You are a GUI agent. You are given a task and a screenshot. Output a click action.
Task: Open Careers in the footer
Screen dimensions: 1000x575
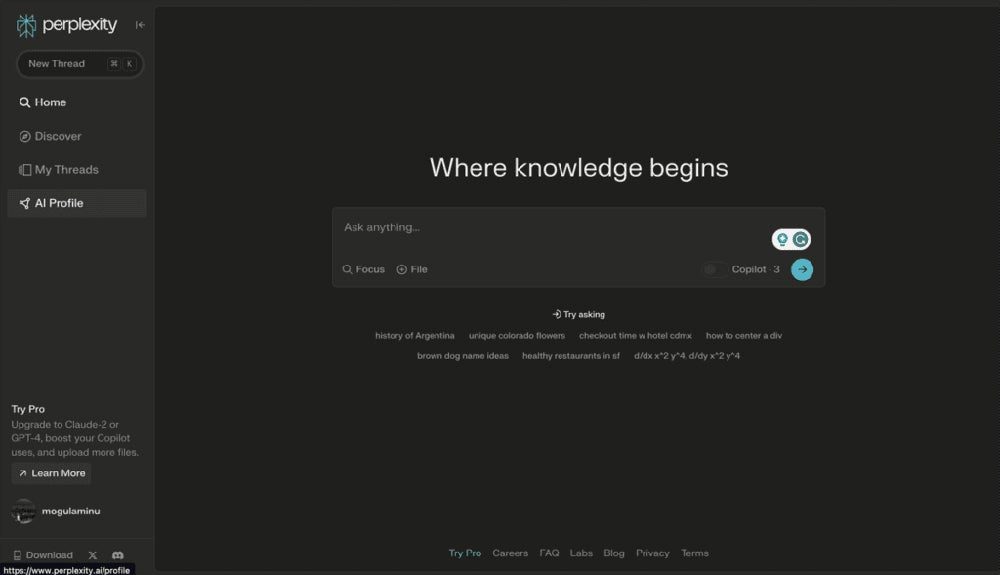510,553
